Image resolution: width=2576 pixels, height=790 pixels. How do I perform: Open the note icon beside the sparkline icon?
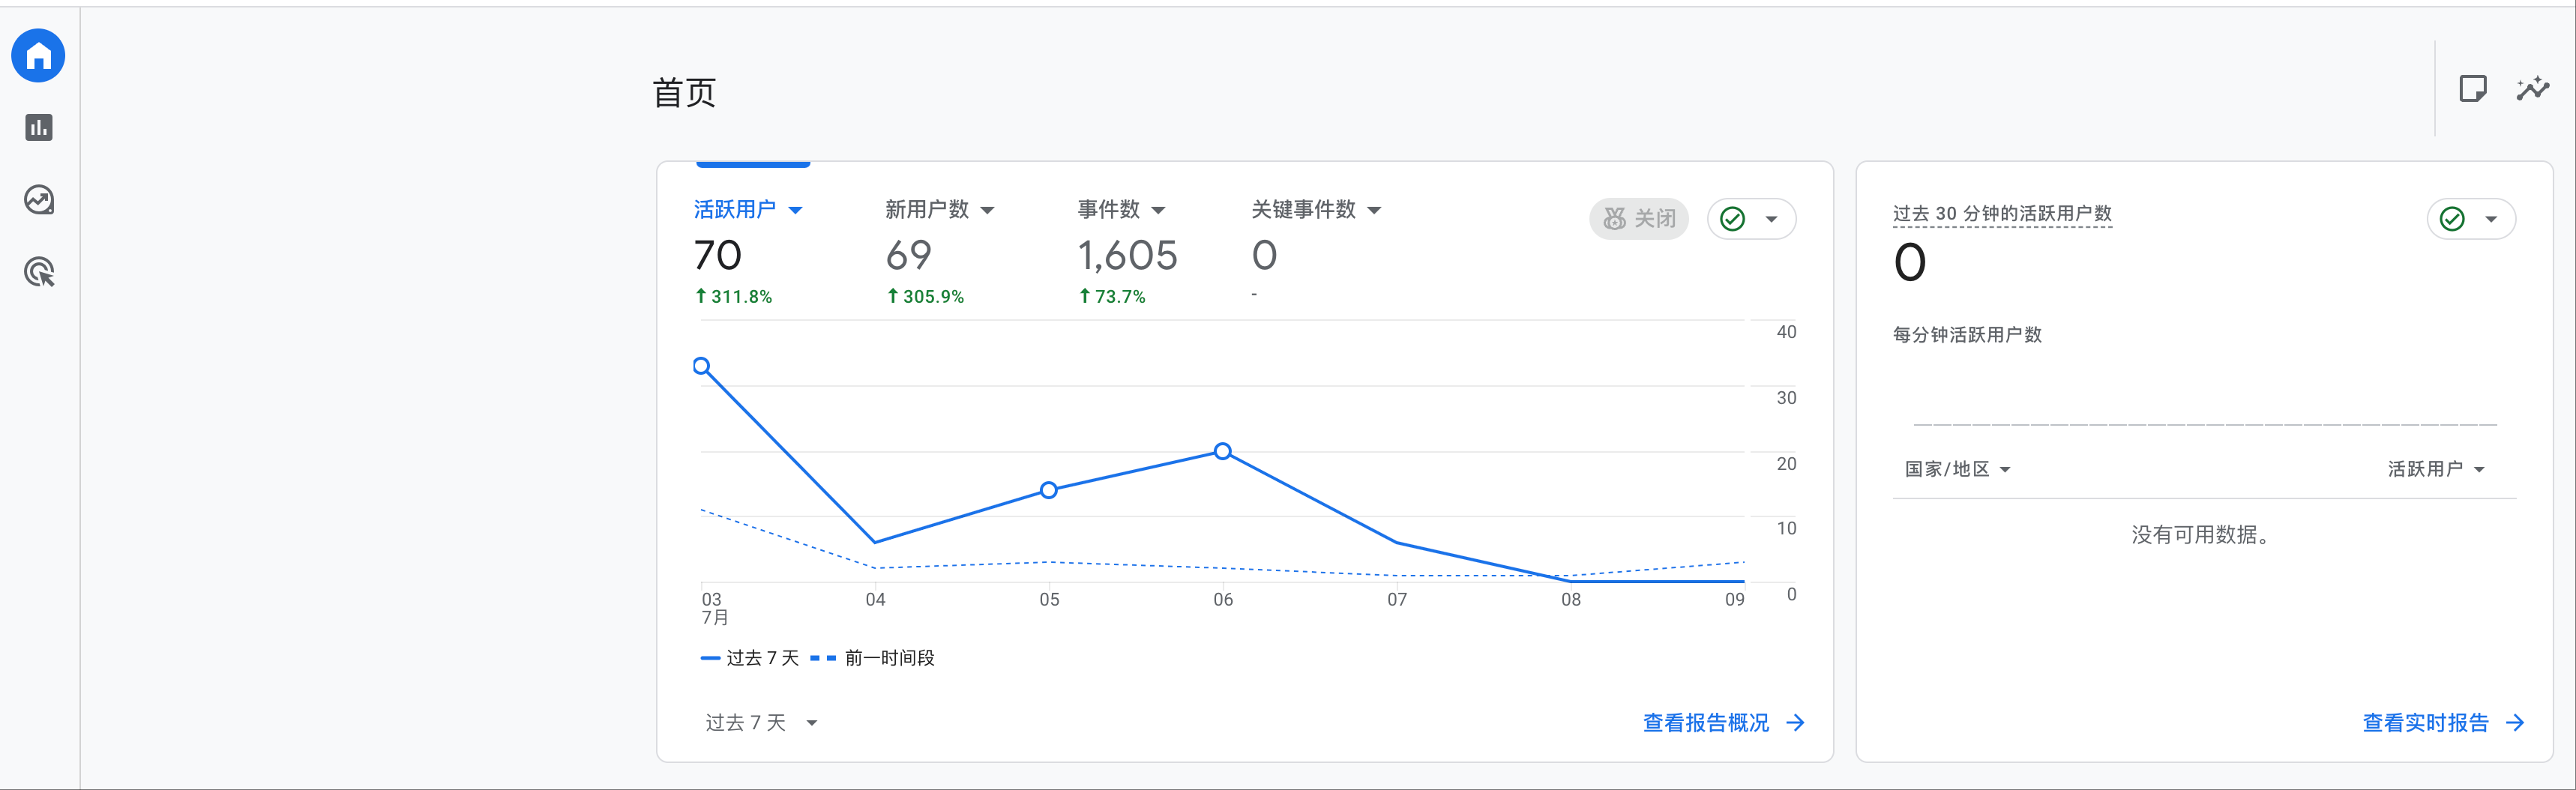click(2472, 89)
